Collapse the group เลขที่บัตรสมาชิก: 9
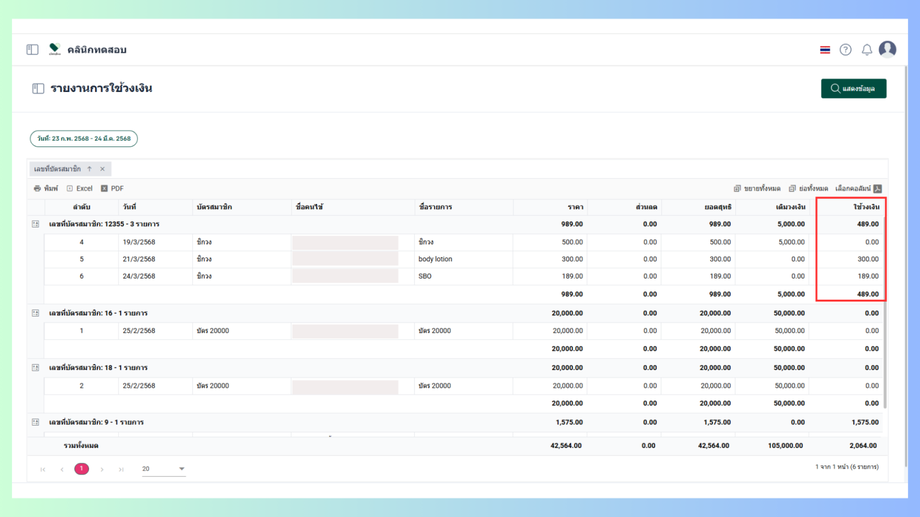The height and width of the screenshot is (517, 920). [36, 423]
